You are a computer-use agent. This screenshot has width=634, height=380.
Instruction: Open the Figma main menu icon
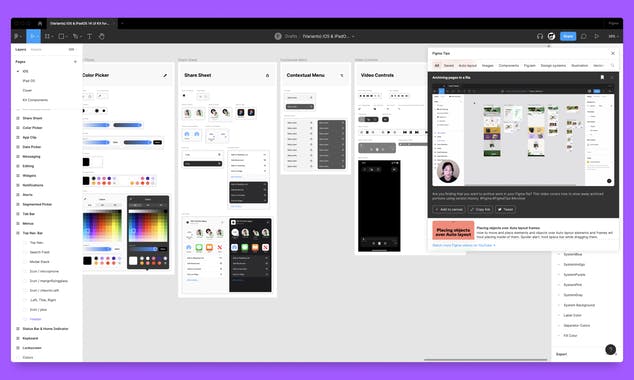(17, 36)
